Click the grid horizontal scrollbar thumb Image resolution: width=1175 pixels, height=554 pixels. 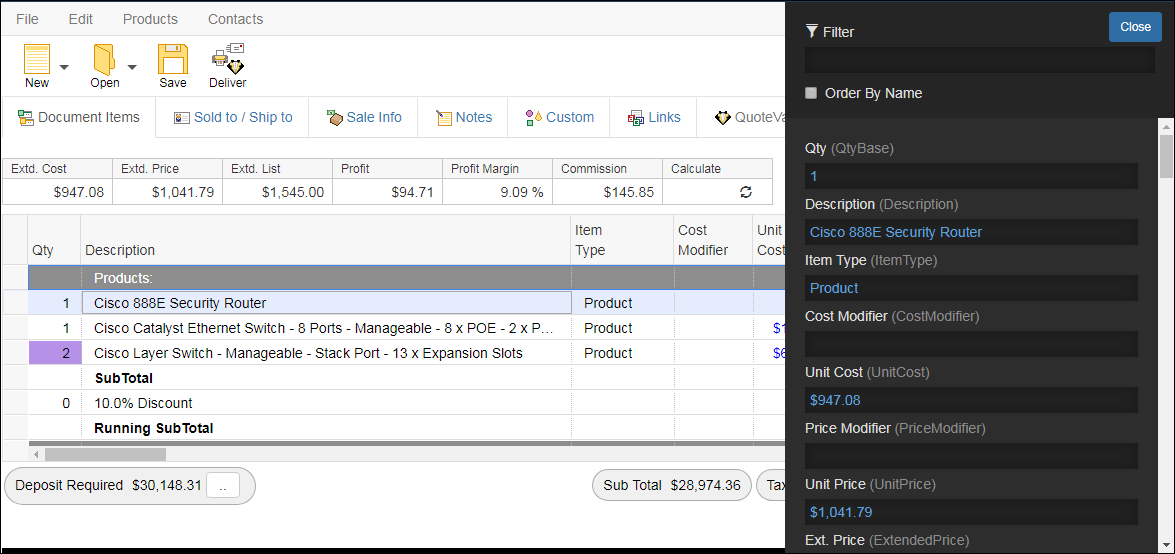coord(105,454)
